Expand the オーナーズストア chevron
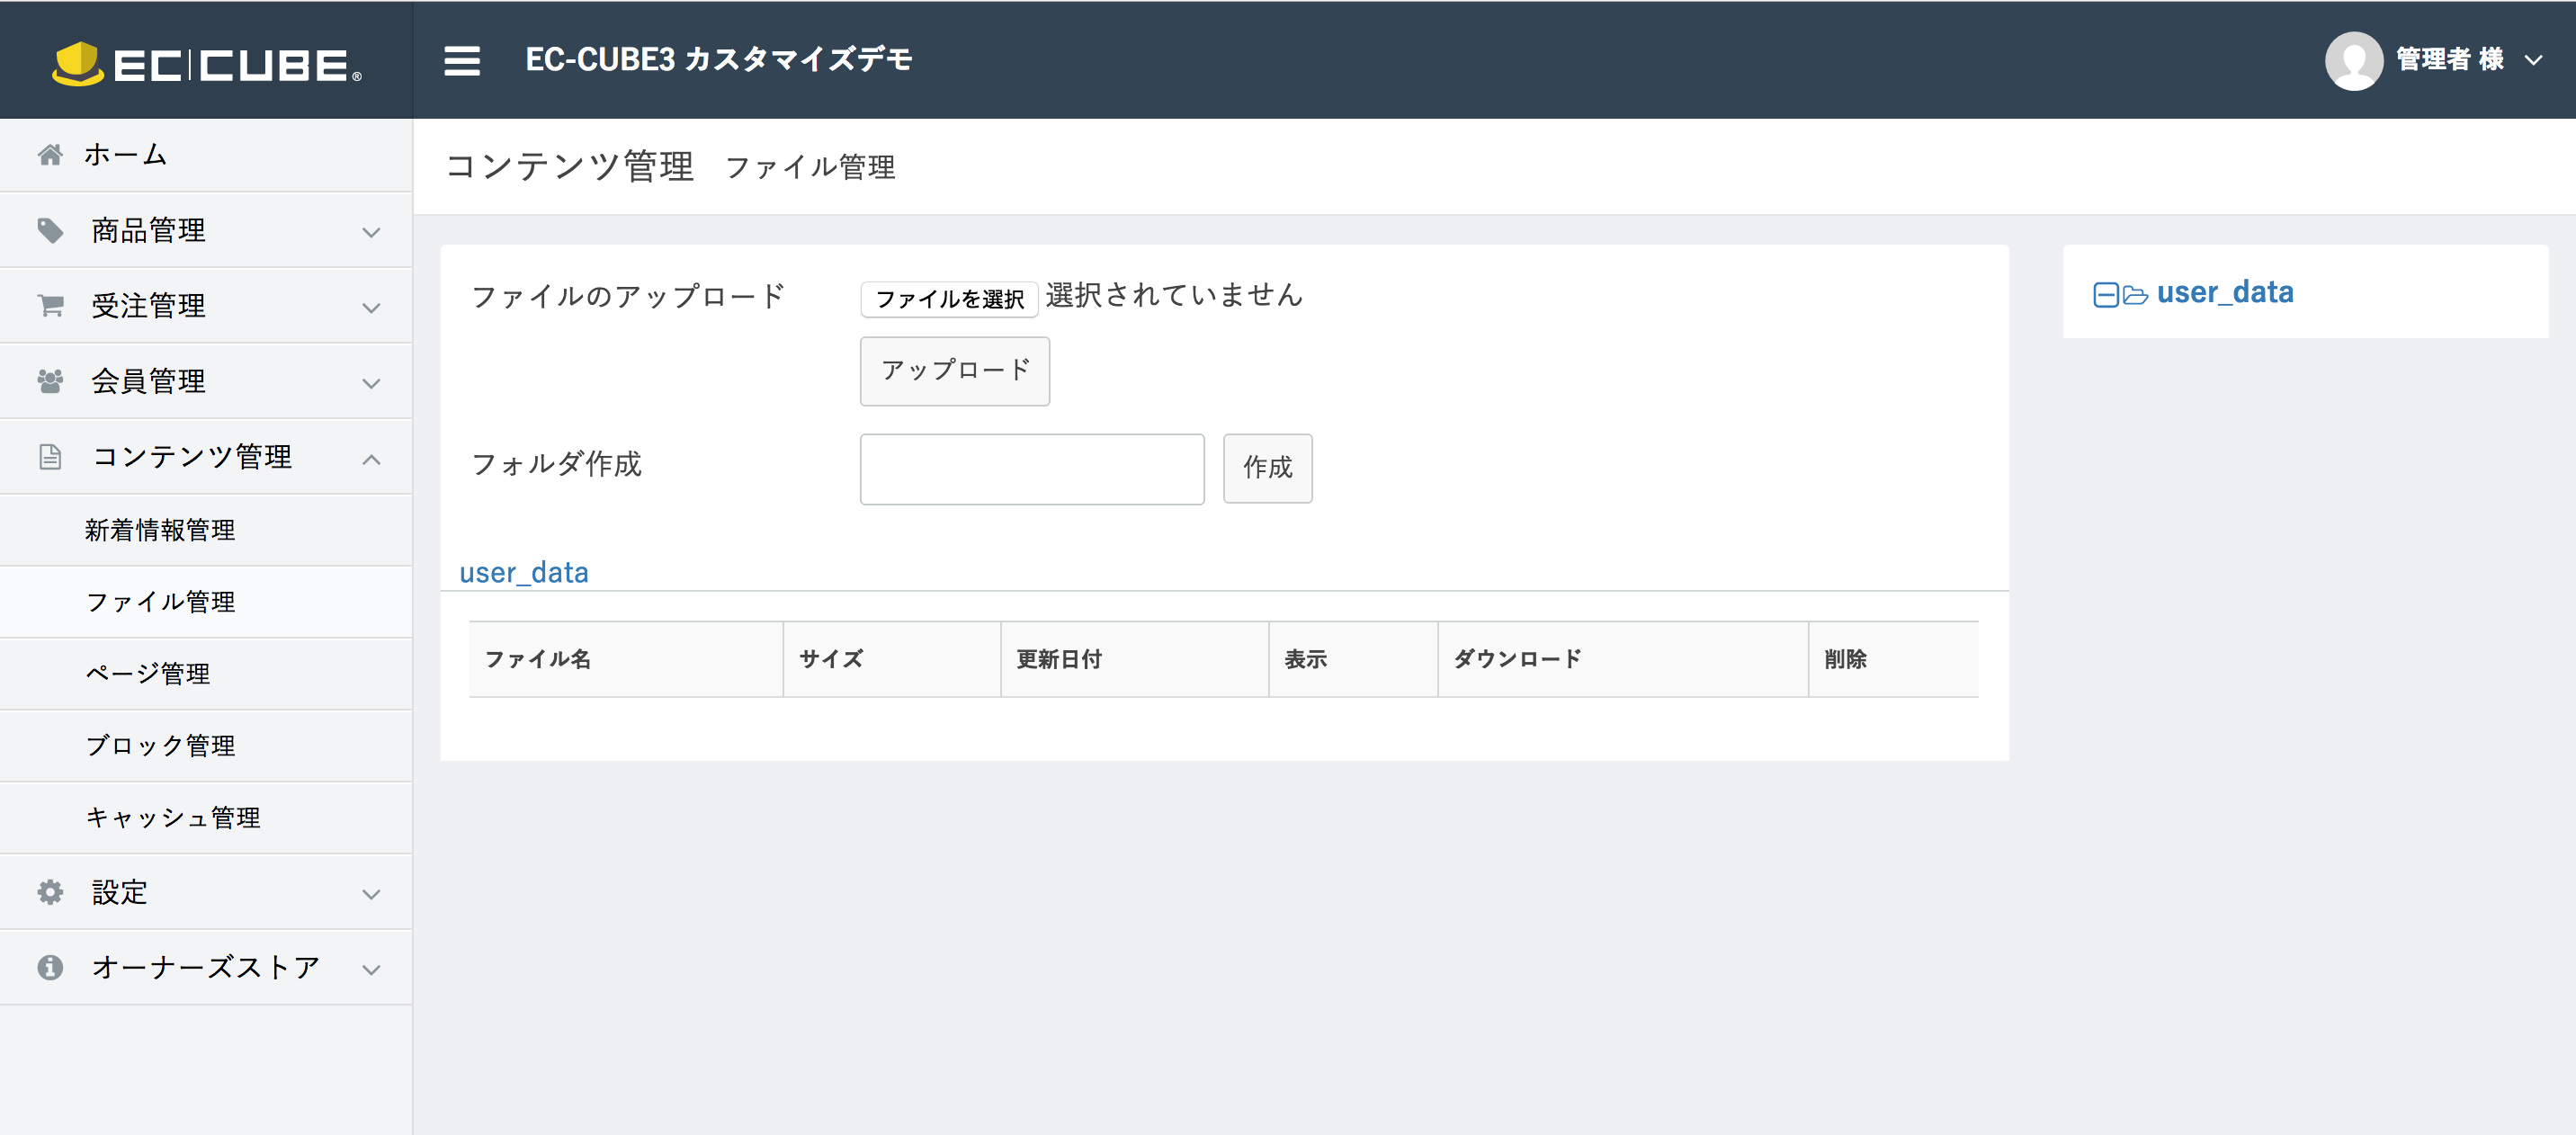Image resolution: width=2576 pixels, height=1135 pixels. tap(371, 969)
